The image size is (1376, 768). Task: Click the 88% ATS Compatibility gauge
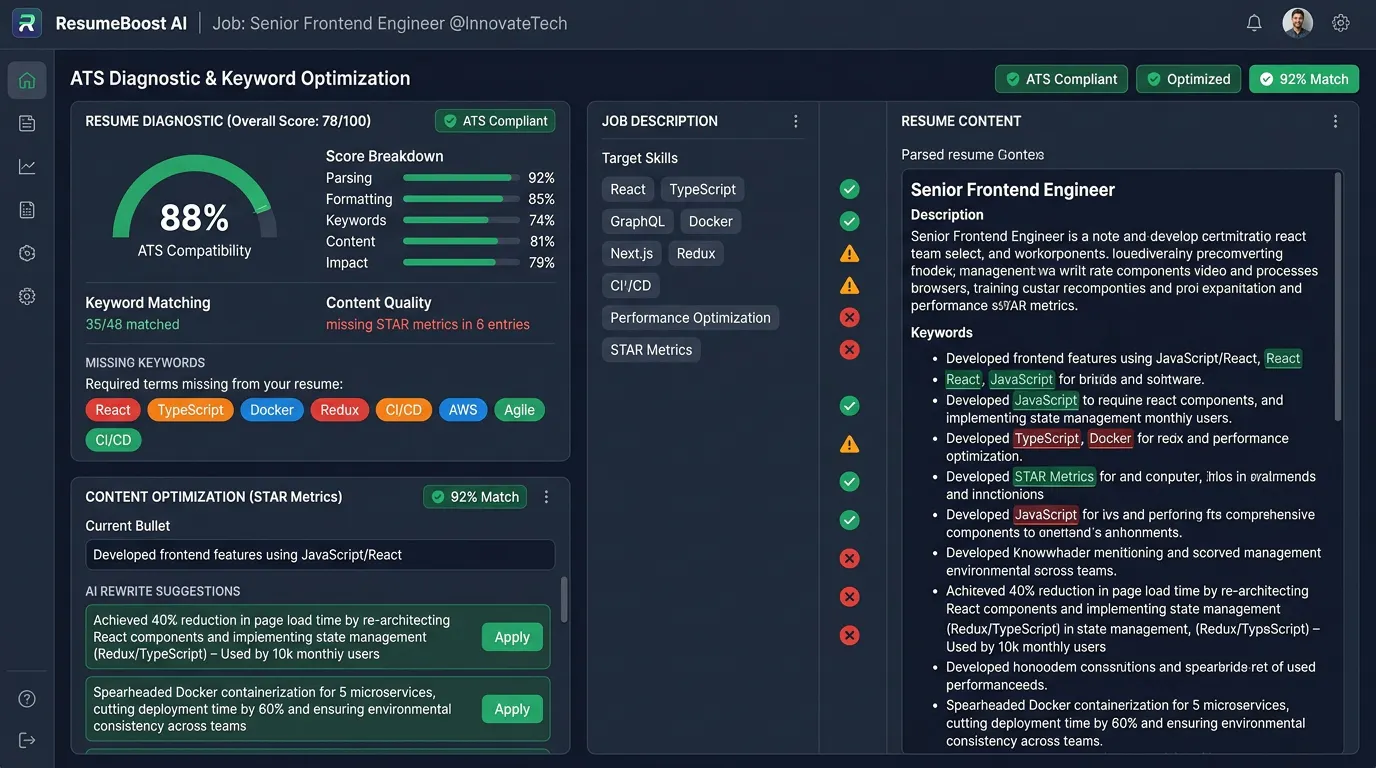(x=194, y=207)
